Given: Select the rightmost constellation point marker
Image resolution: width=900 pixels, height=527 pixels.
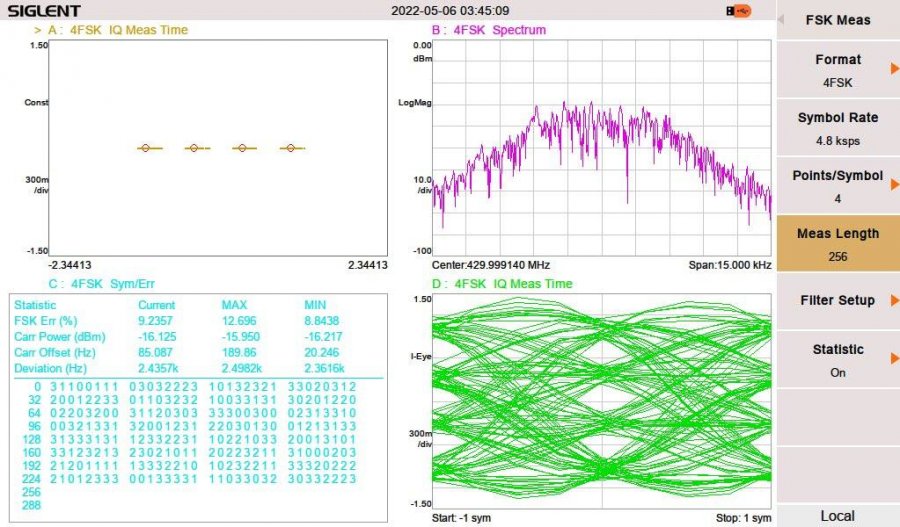Looking at the screenshot, I should coord(291,148).
